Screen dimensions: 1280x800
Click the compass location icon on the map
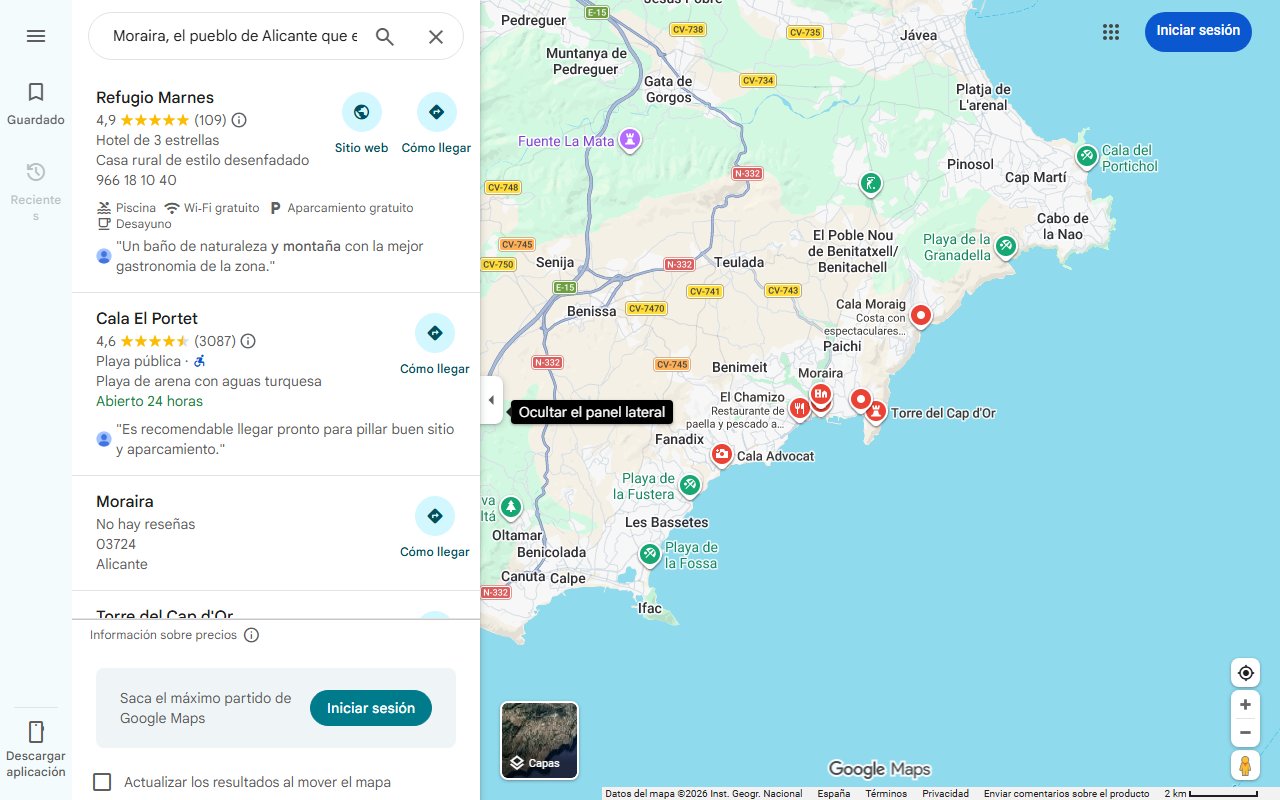[1245, 672]
